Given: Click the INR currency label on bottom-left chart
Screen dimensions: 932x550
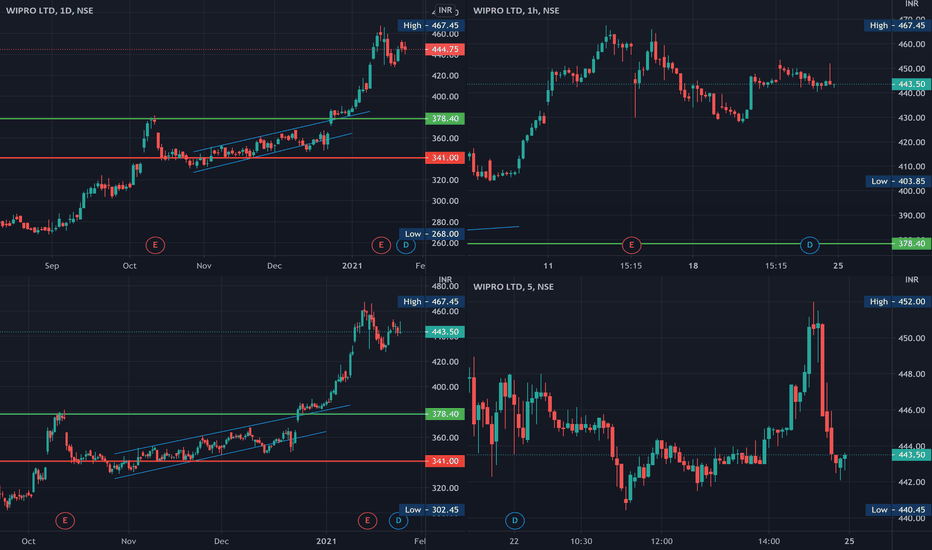Looking at the screenshot, I should [x=445, y=279].
